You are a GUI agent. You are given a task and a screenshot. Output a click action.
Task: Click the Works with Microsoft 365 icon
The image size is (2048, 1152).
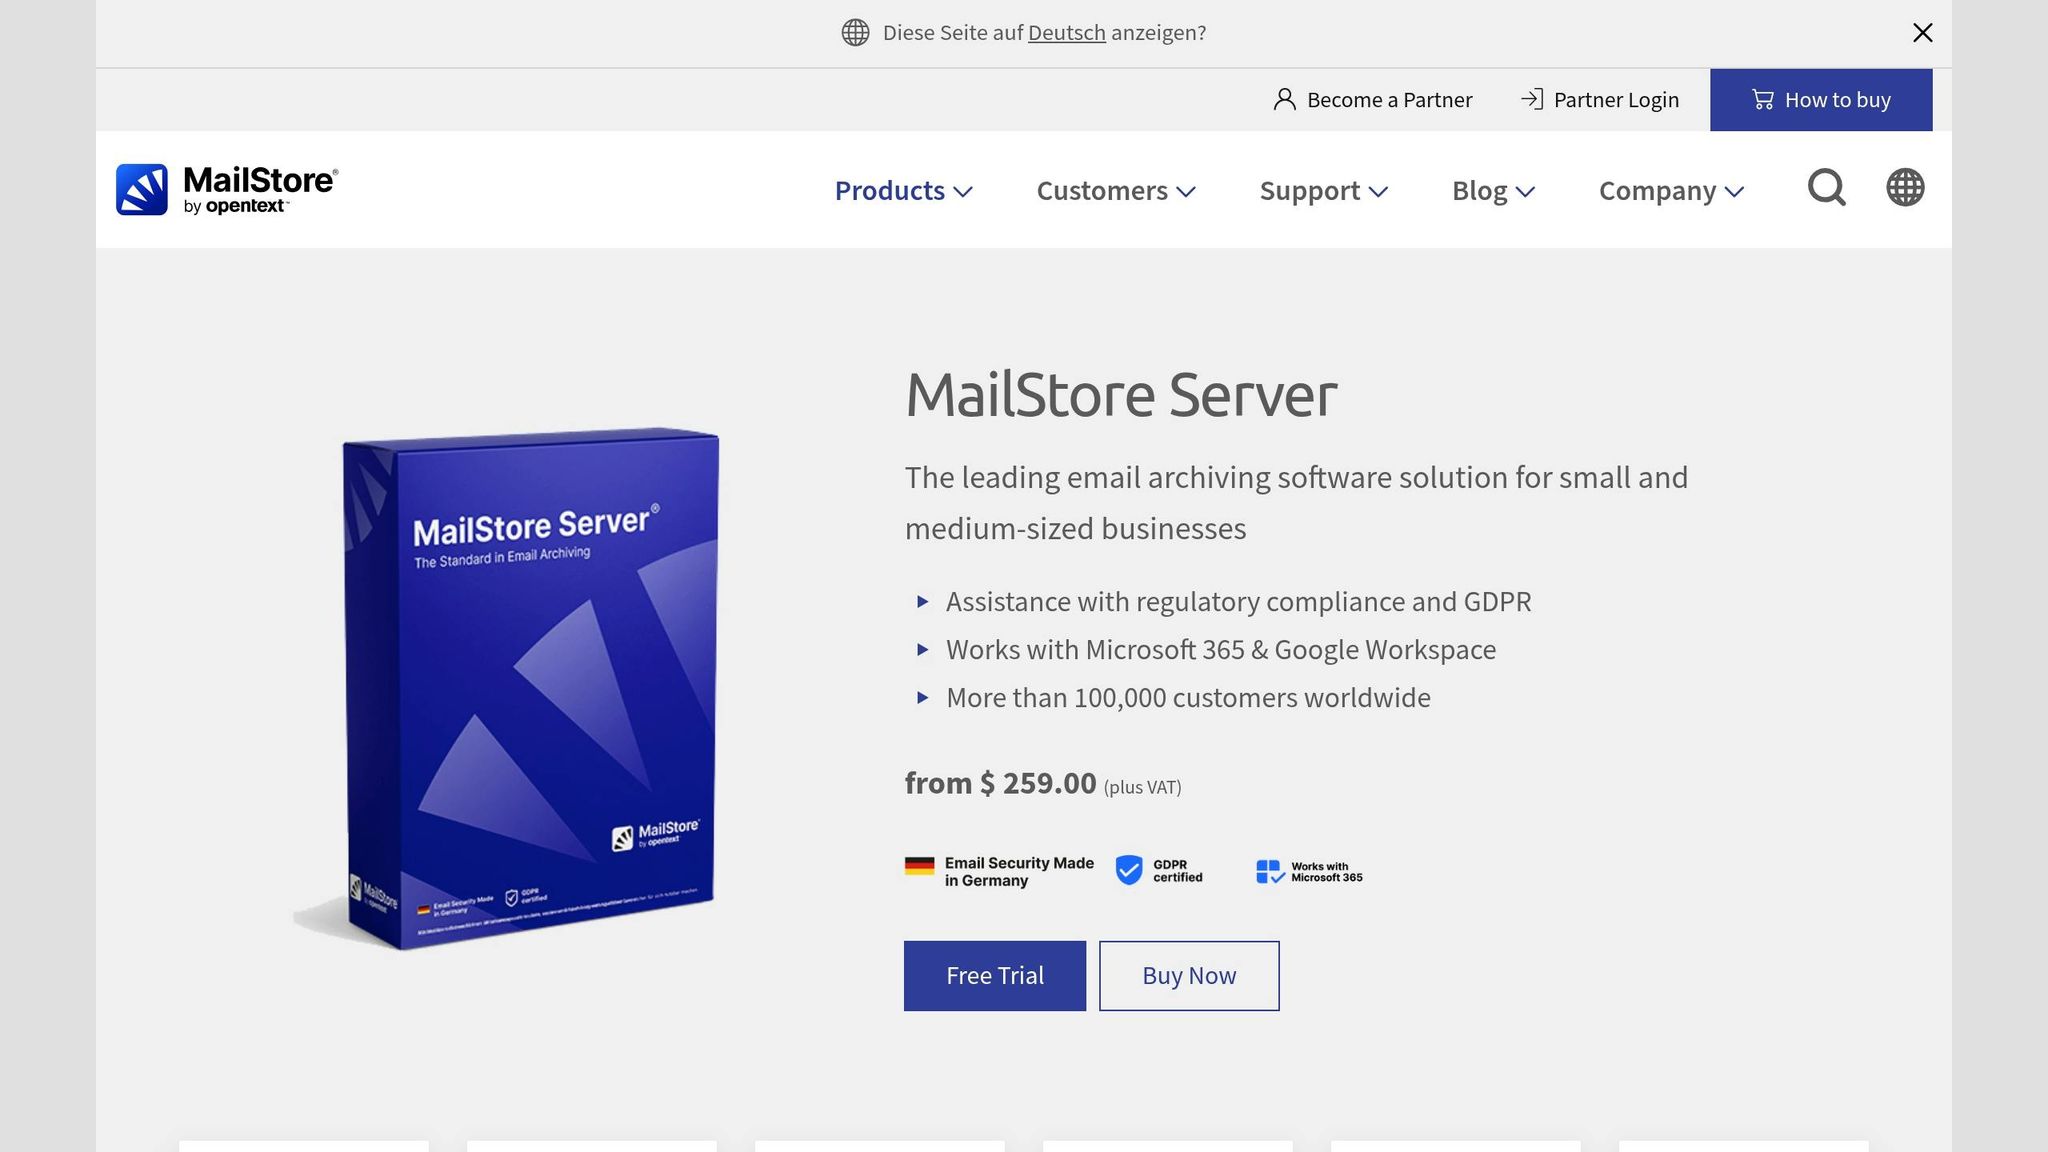pos(1270,871)
